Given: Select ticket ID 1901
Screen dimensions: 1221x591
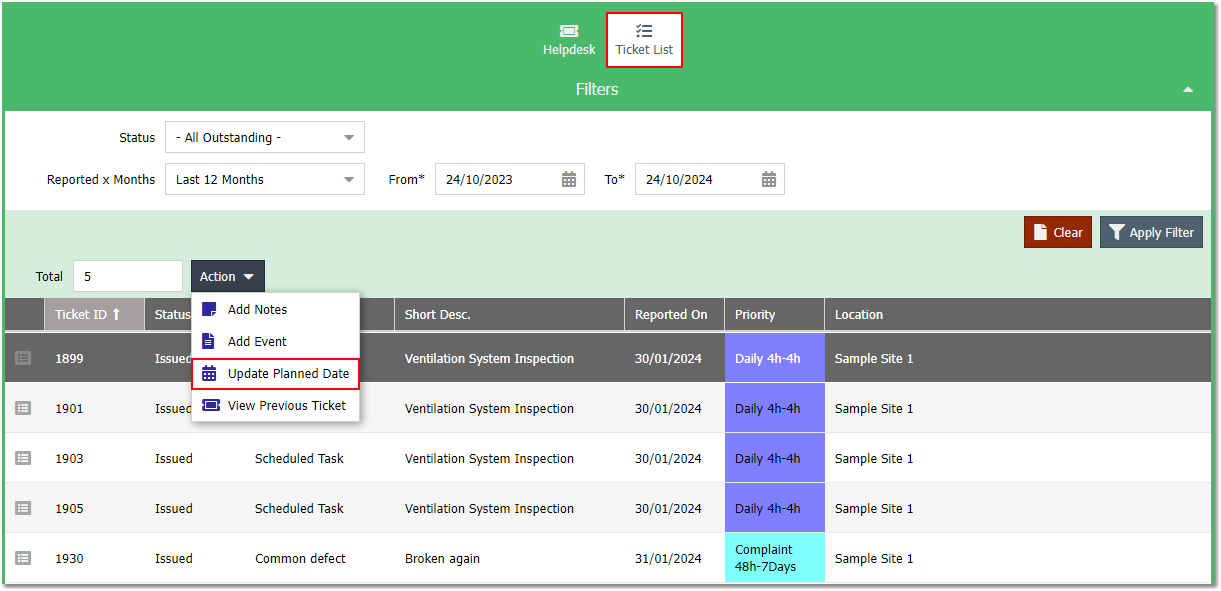Looking at the screenshot, I should coord(69,408).
